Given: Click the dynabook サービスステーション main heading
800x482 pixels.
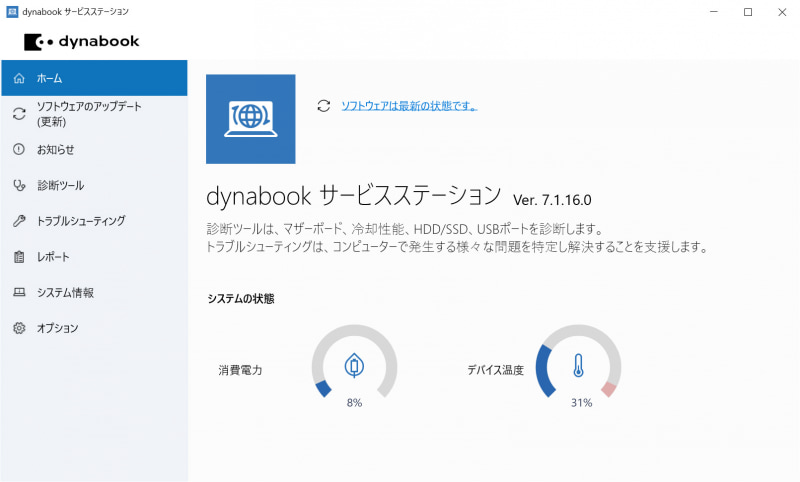Looking at the screenshot, I should pos(354,196).
